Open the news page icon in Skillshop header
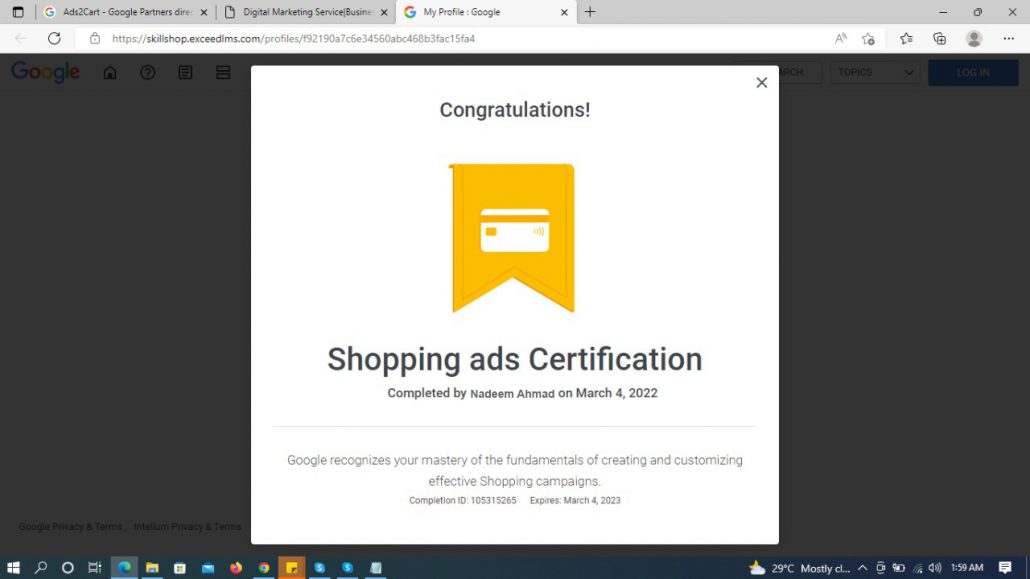The image size is (1030, 579). (185, 72)
